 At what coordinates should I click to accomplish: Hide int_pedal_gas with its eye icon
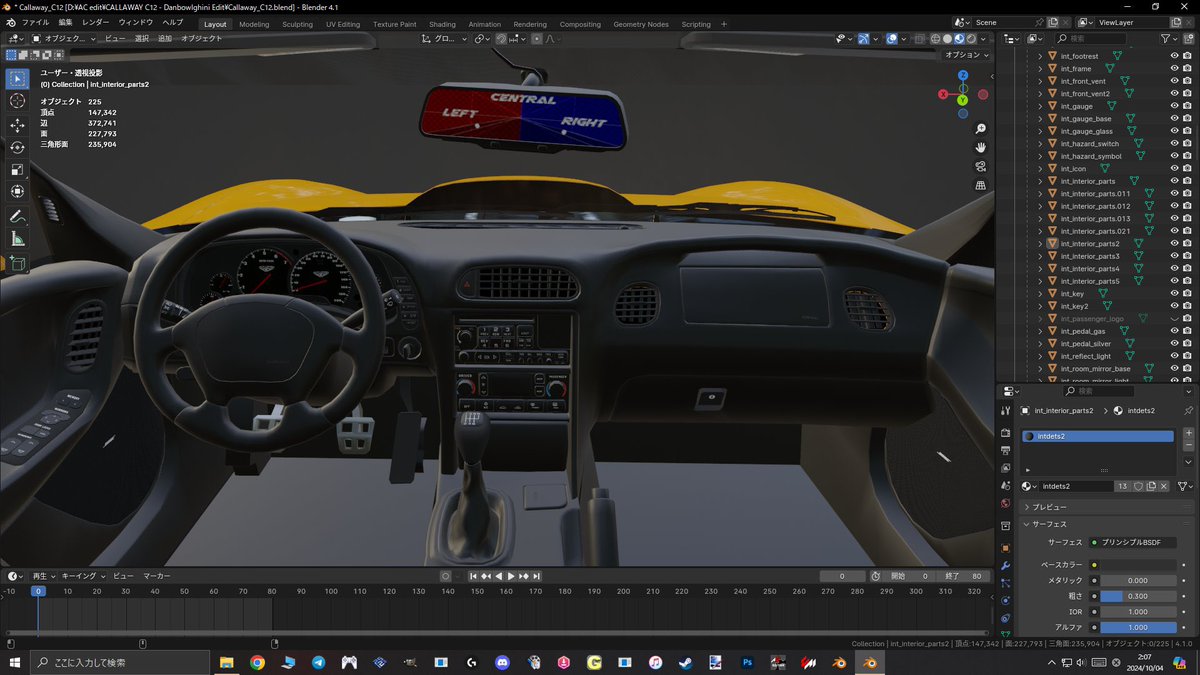pos(1175,331)
